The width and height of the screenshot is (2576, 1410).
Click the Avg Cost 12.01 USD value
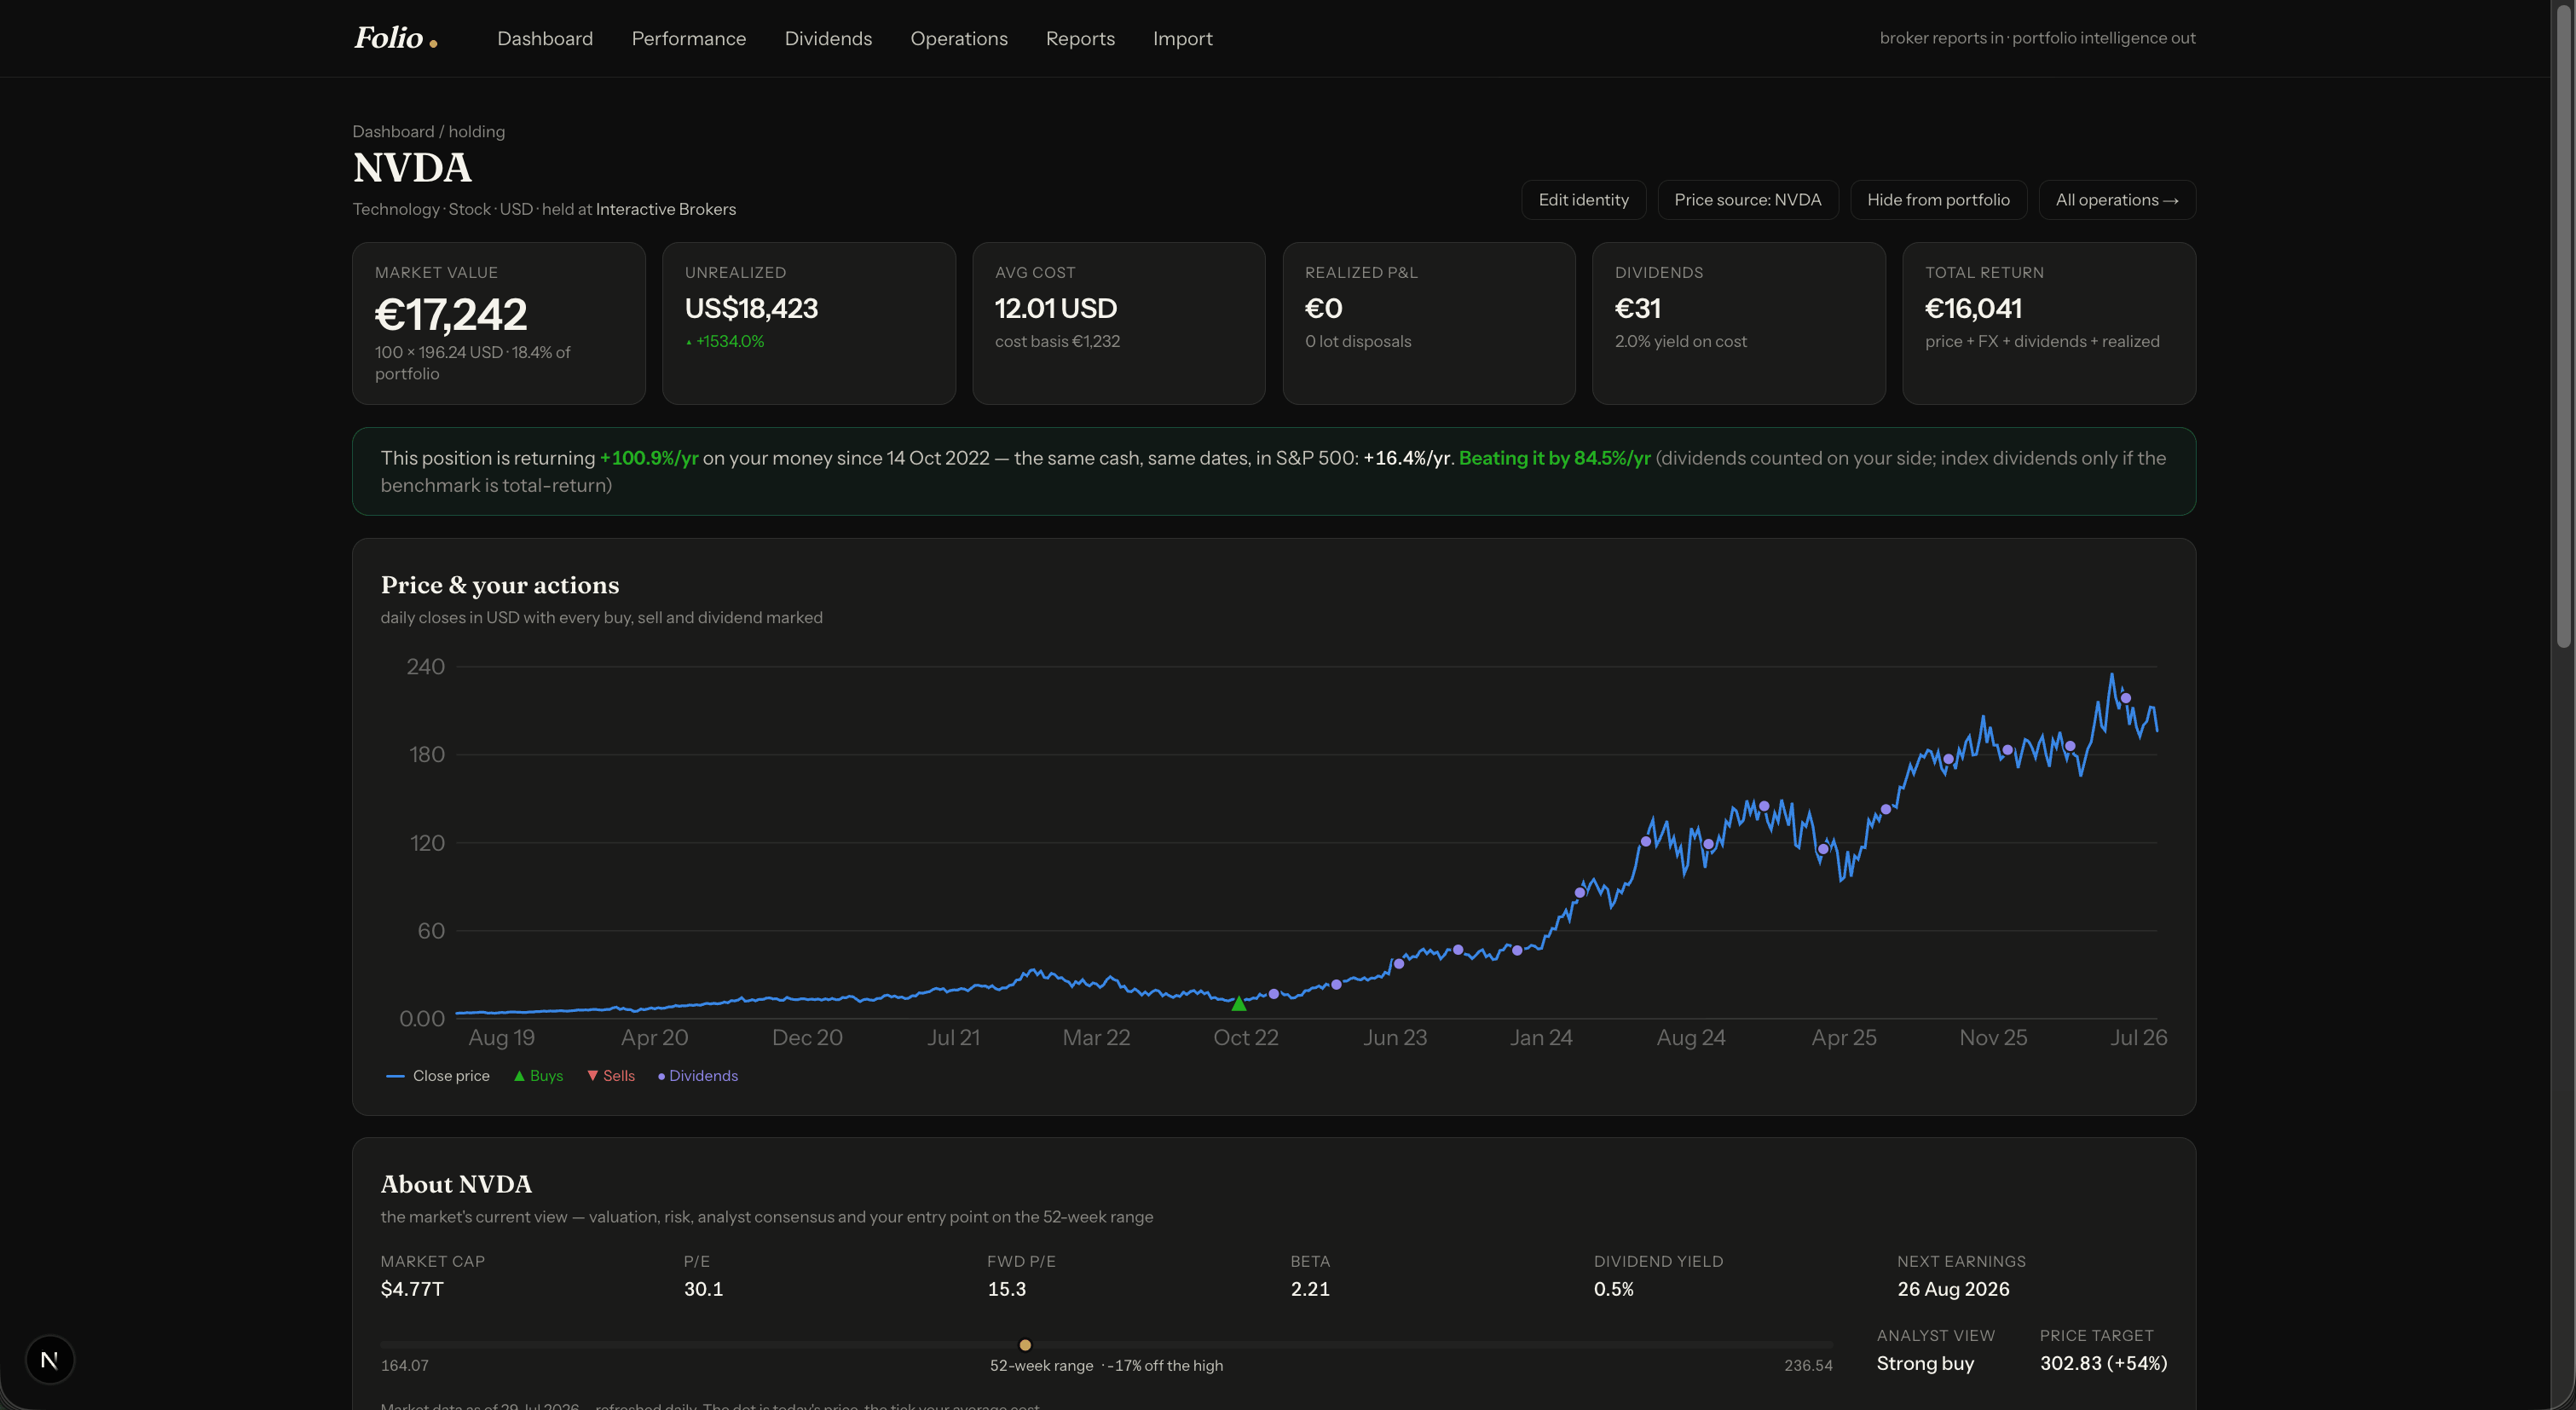coord(1055,309)
